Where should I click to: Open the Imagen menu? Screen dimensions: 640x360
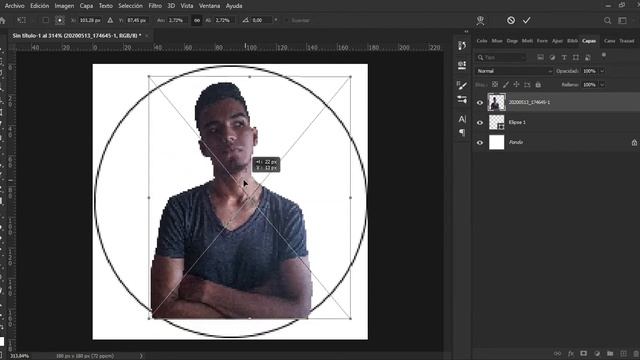pos(64,6)
